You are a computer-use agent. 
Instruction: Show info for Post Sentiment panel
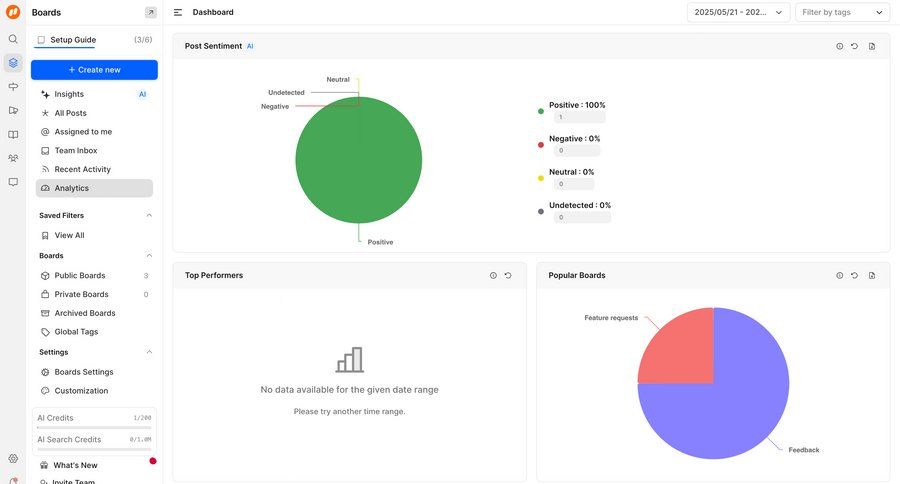tap(840, 46)
